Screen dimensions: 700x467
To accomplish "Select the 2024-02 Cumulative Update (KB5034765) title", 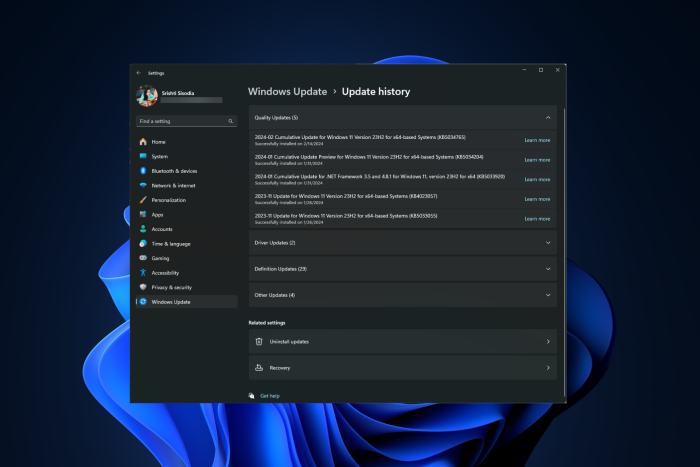I will pos(360,137).
